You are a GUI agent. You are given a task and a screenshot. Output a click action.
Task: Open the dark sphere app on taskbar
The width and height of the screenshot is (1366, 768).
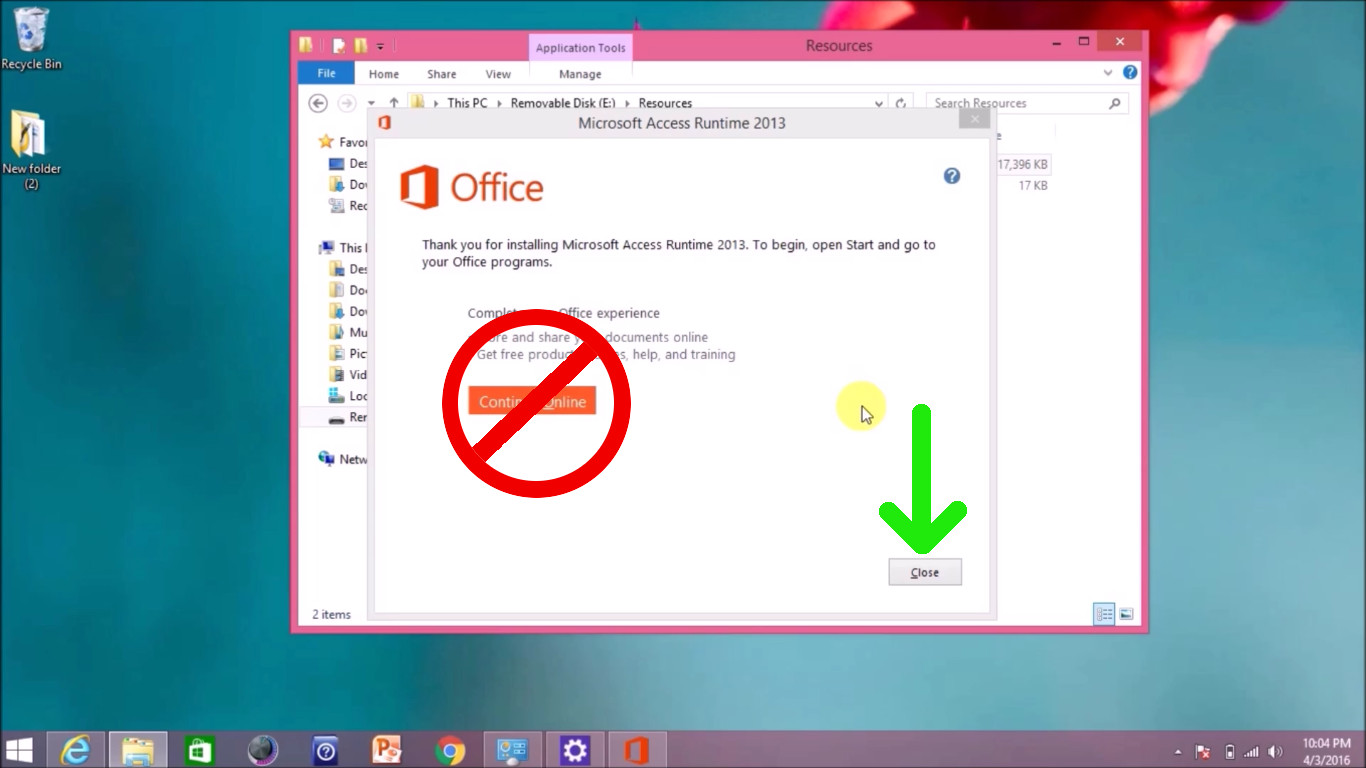[262, 750]
